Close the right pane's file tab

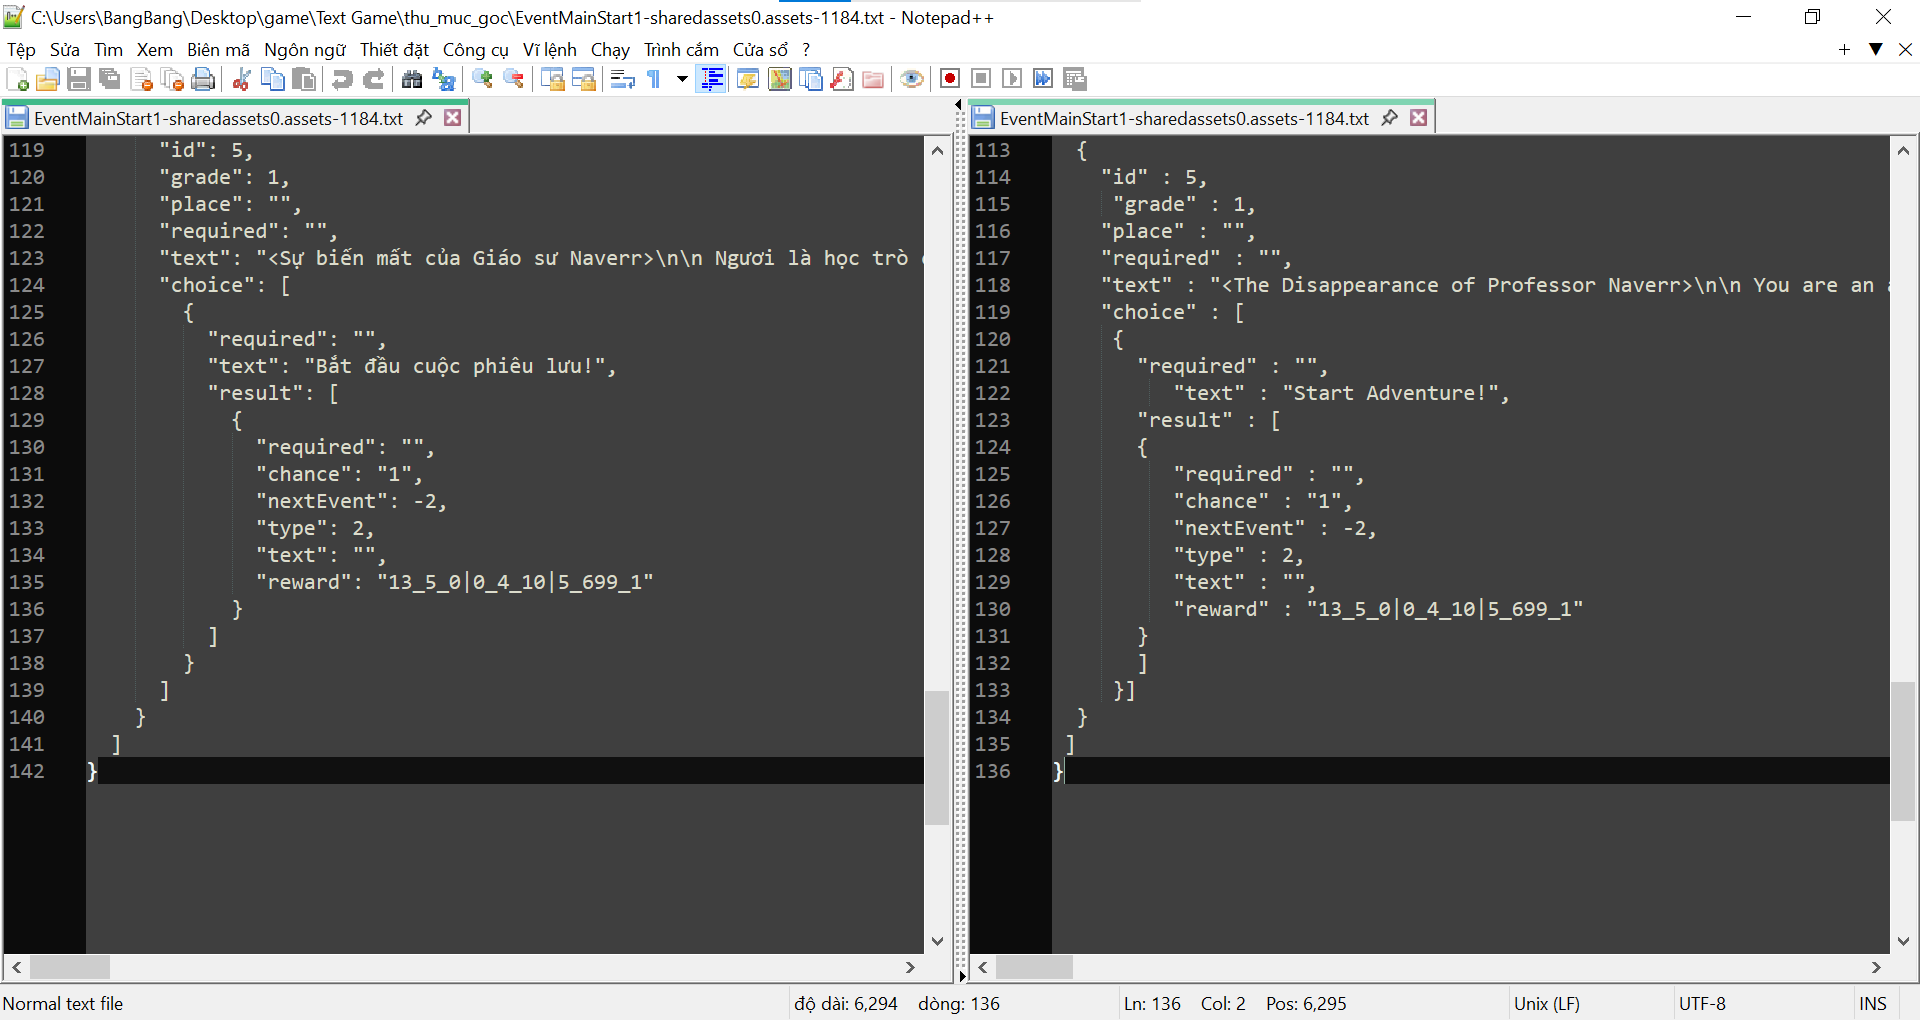pyautogui.click(x=1418, y=118)
